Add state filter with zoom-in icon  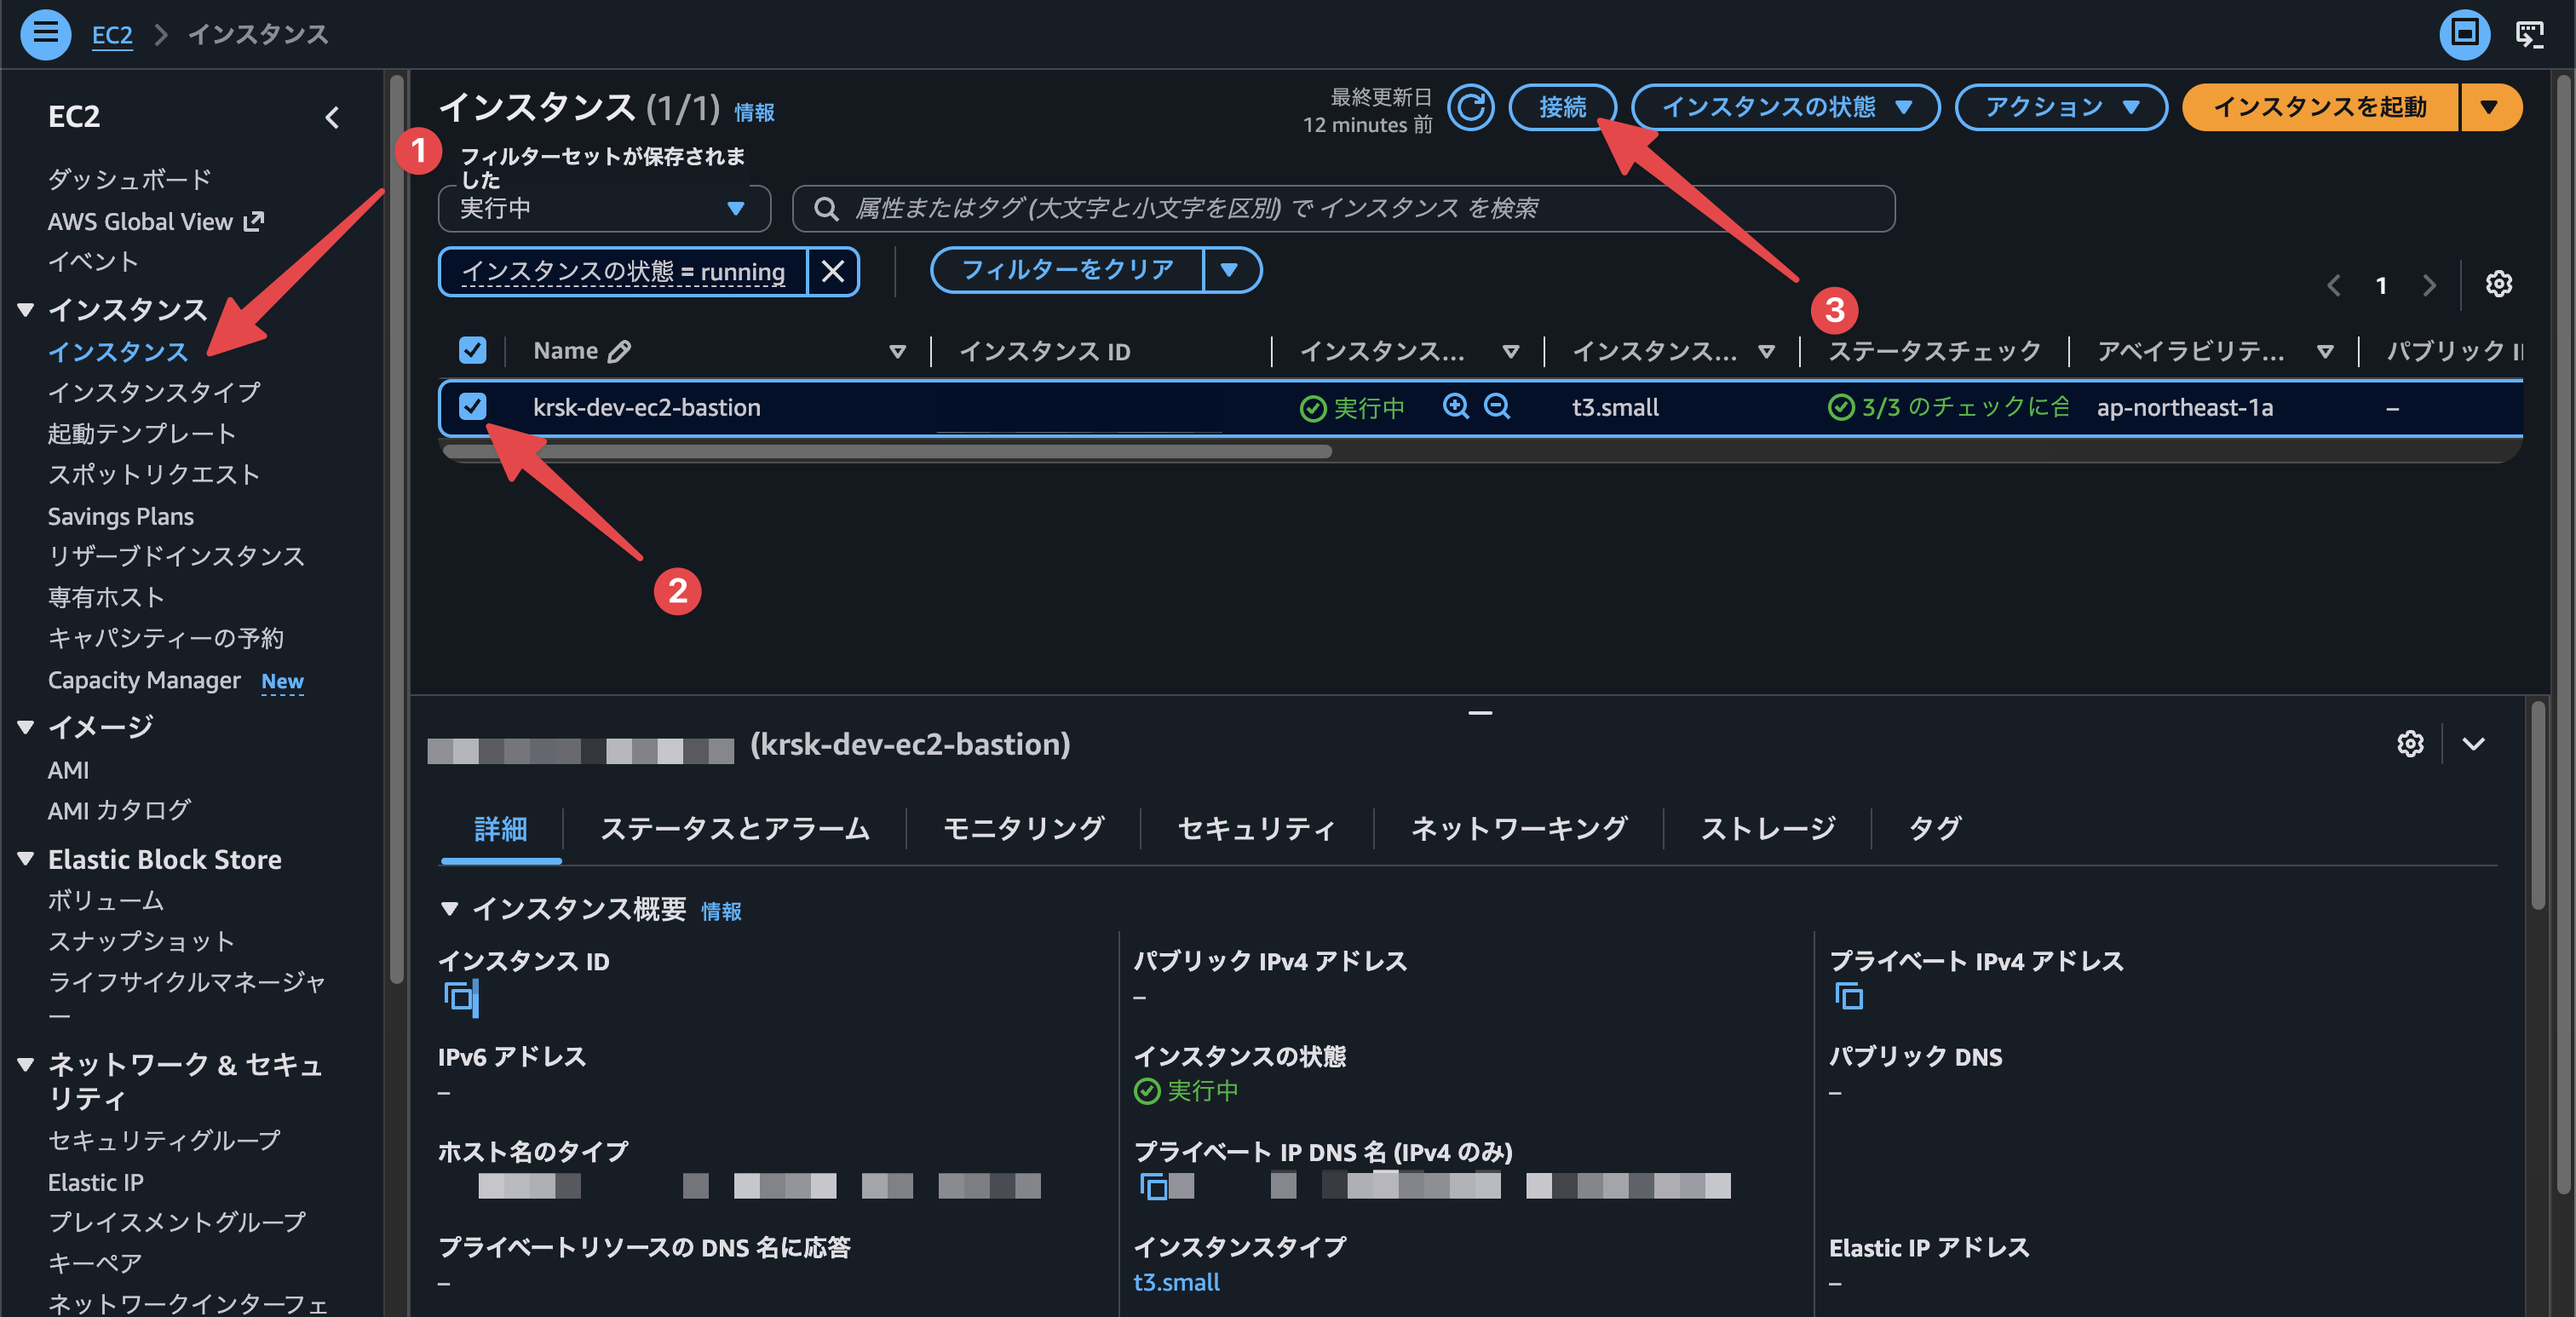(x=1456, y=406)
